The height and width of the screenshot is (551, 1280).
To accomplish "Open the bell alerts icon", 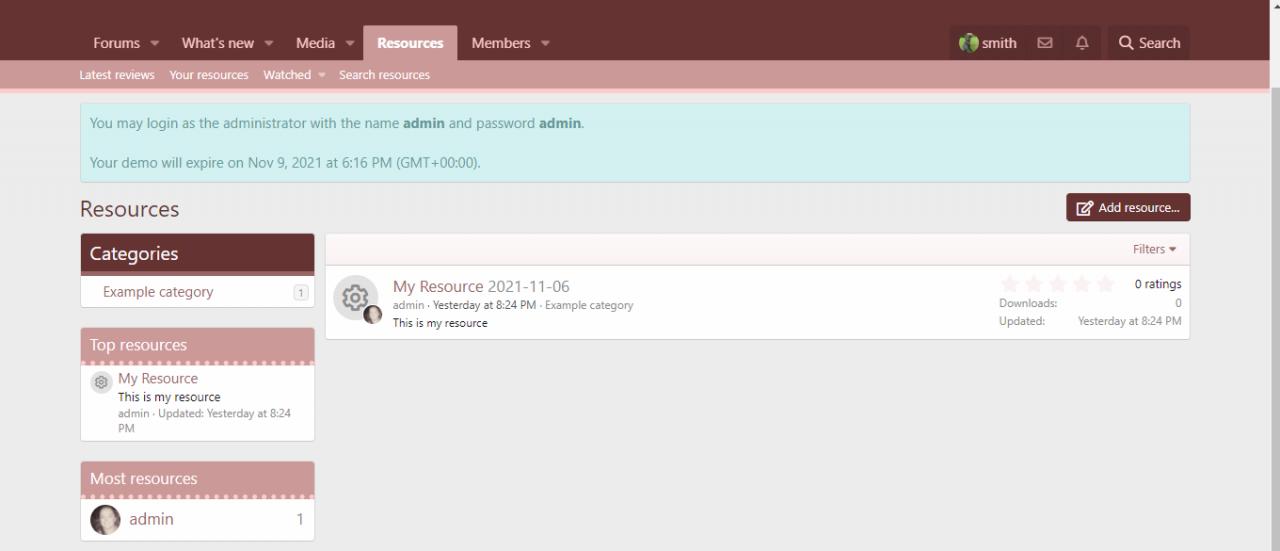I will click(x=1082, y=43).
